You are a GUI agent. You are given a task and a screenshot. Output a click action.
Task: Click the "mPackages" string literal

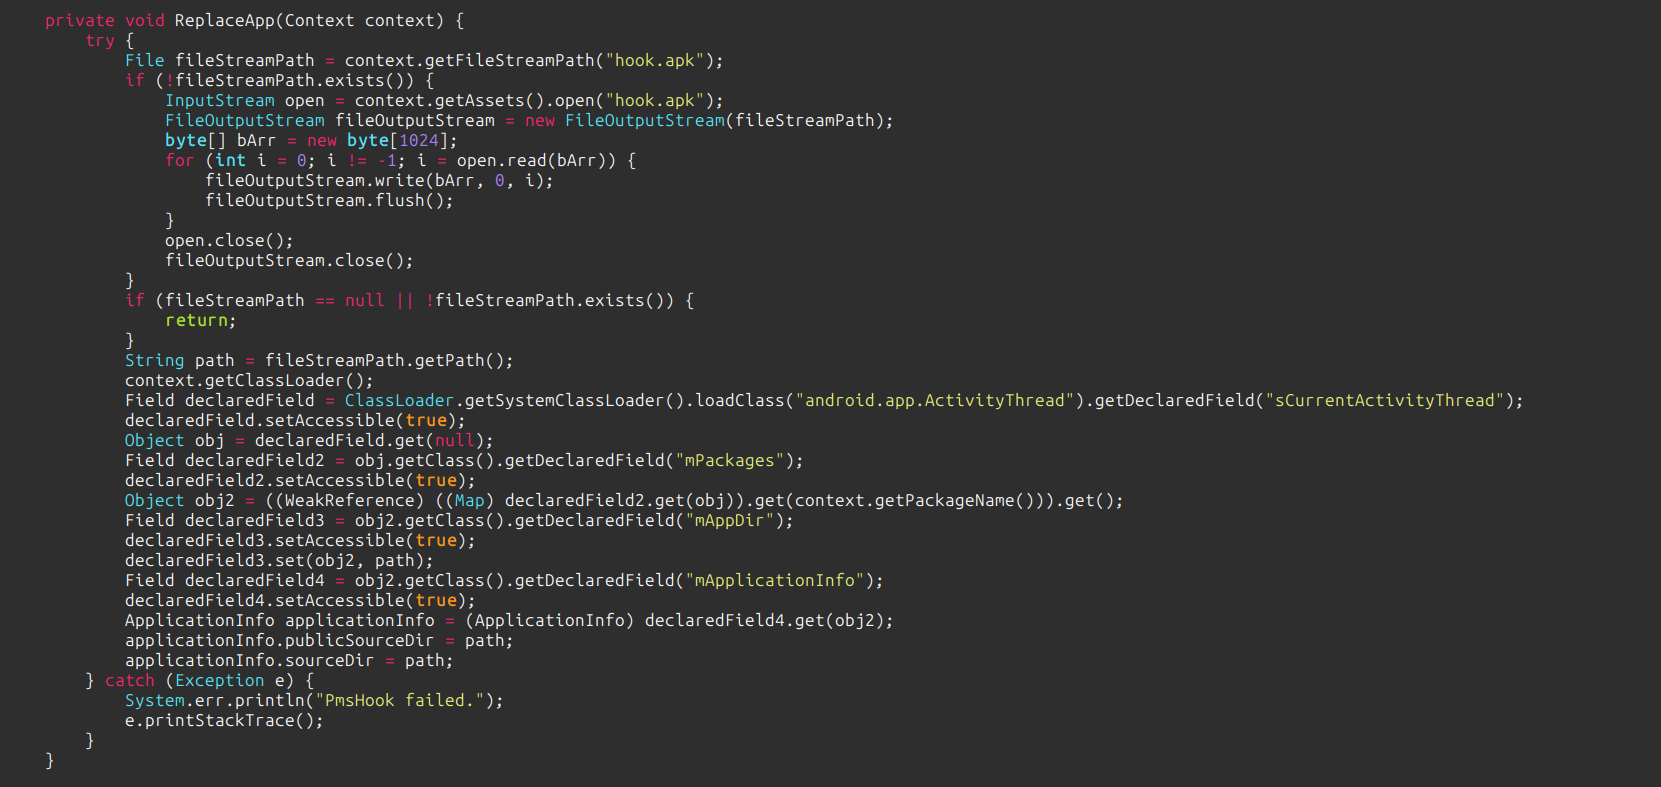(729, 460)
